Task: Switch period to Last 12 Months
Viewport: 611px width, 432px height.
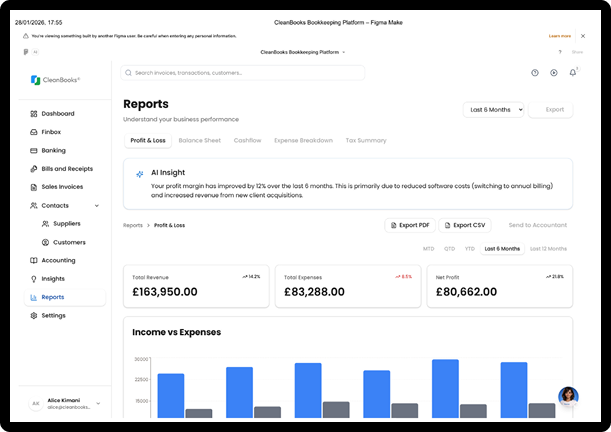Action: pyautogui.click(x=548, y=248)
